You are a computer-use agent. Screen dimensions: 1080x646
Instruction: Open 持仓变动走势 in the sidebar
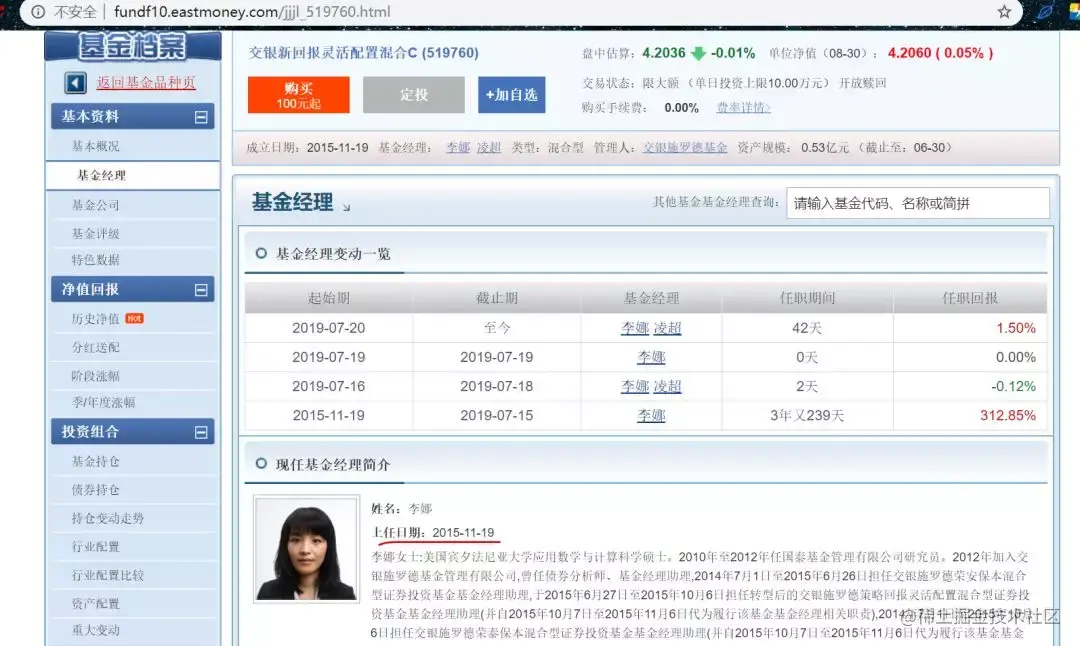pyautogui.click(x=108, y=518)
